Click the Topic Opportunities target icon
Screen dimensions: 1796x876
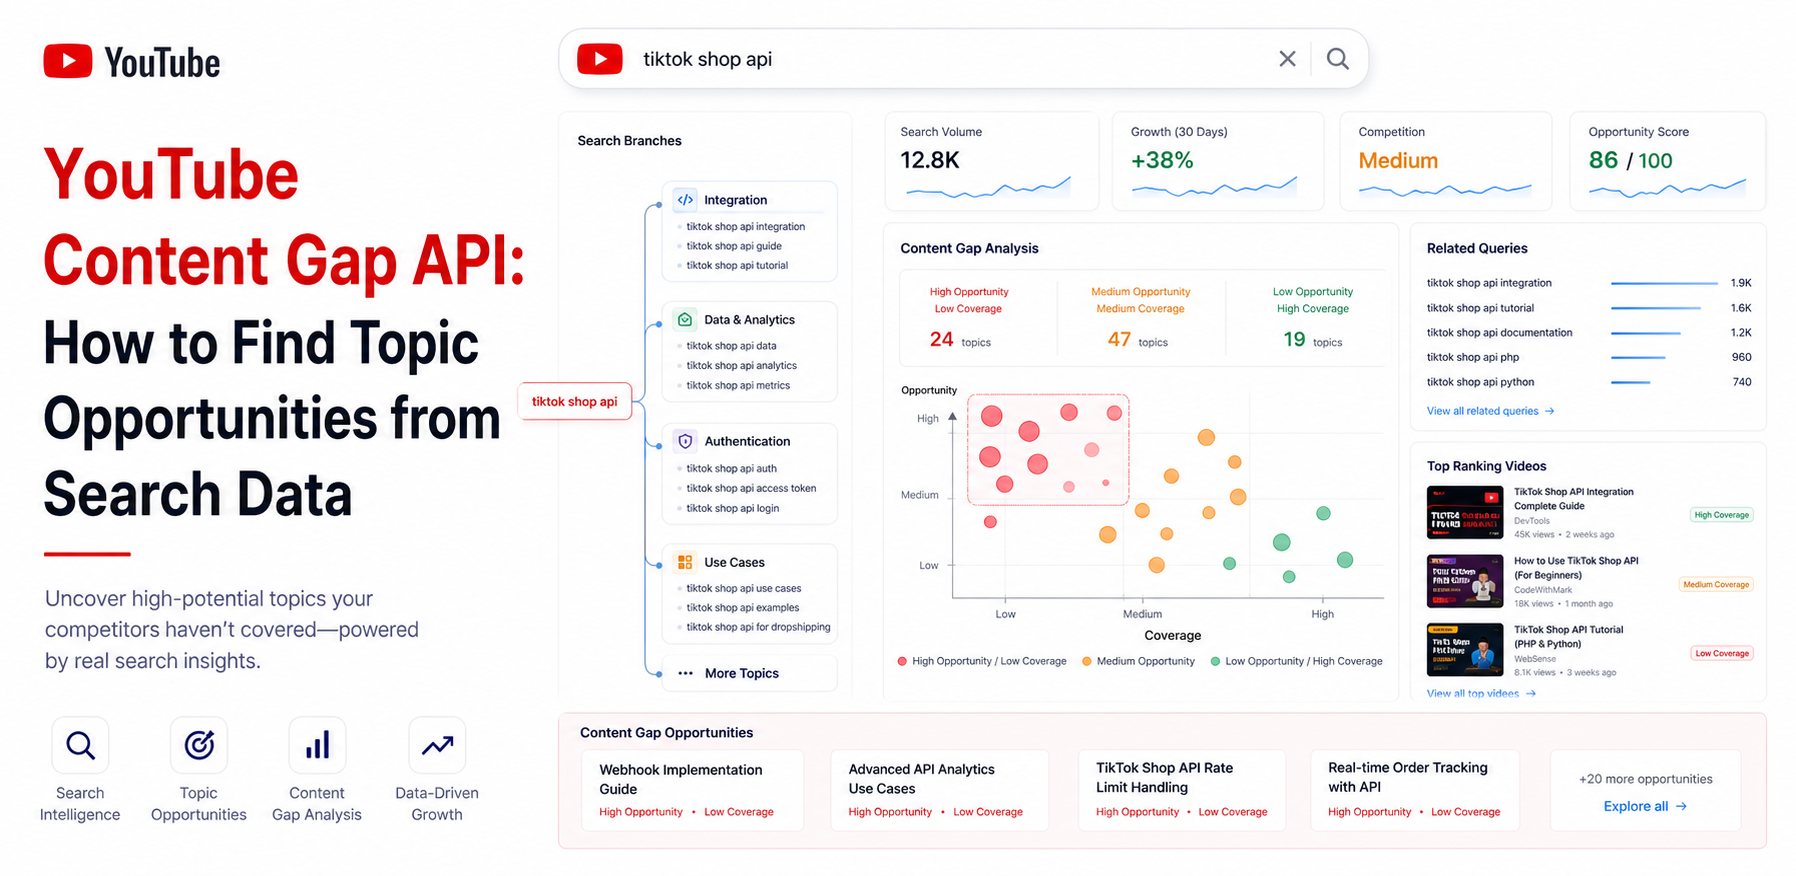coord(199,745)
